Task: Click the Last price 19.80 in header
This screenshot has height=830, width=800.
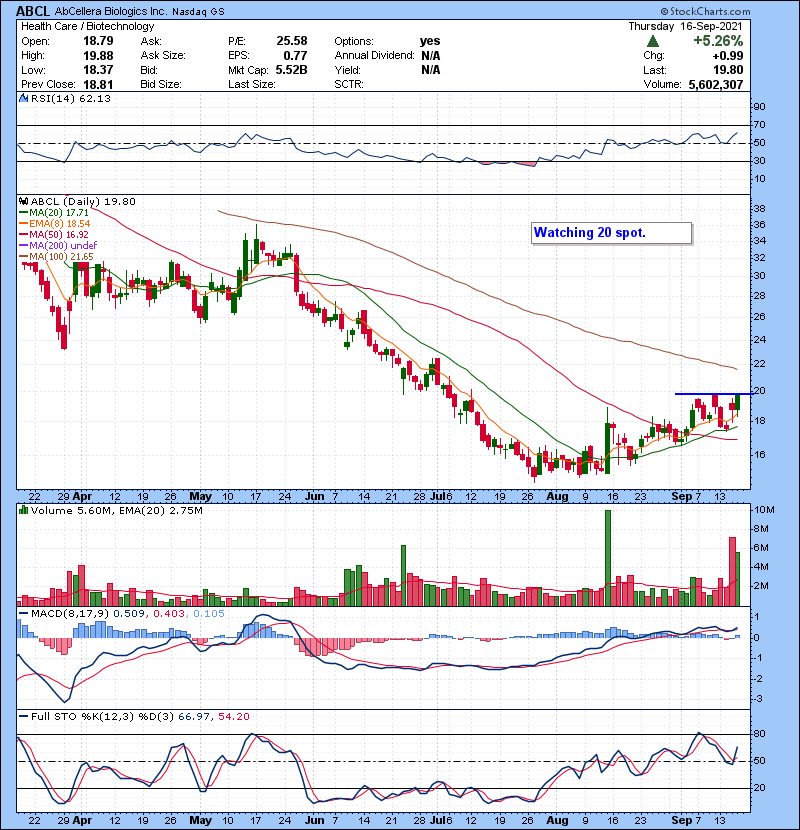Action: [728, 70]
